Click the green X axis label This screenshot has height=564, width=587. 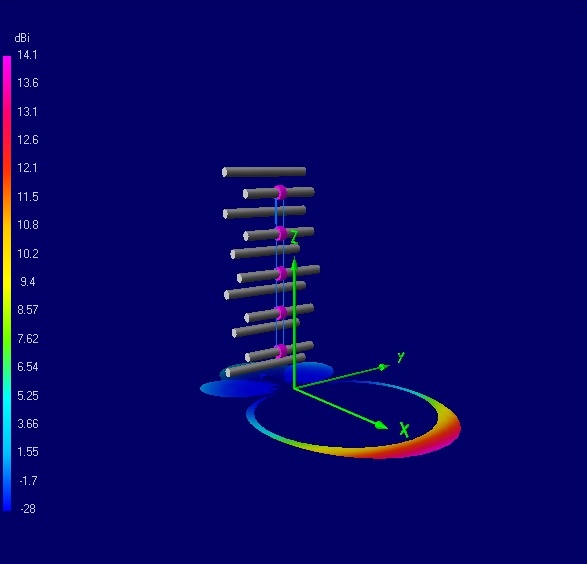404,430
